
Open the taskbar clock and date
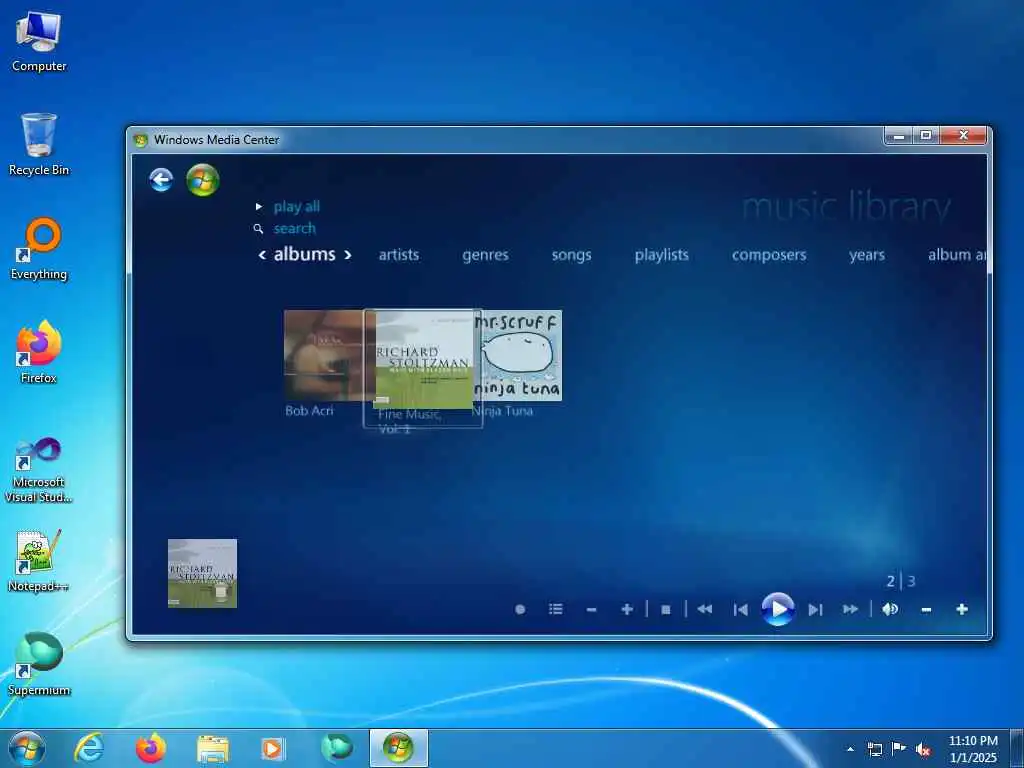(x=973, y=749)
